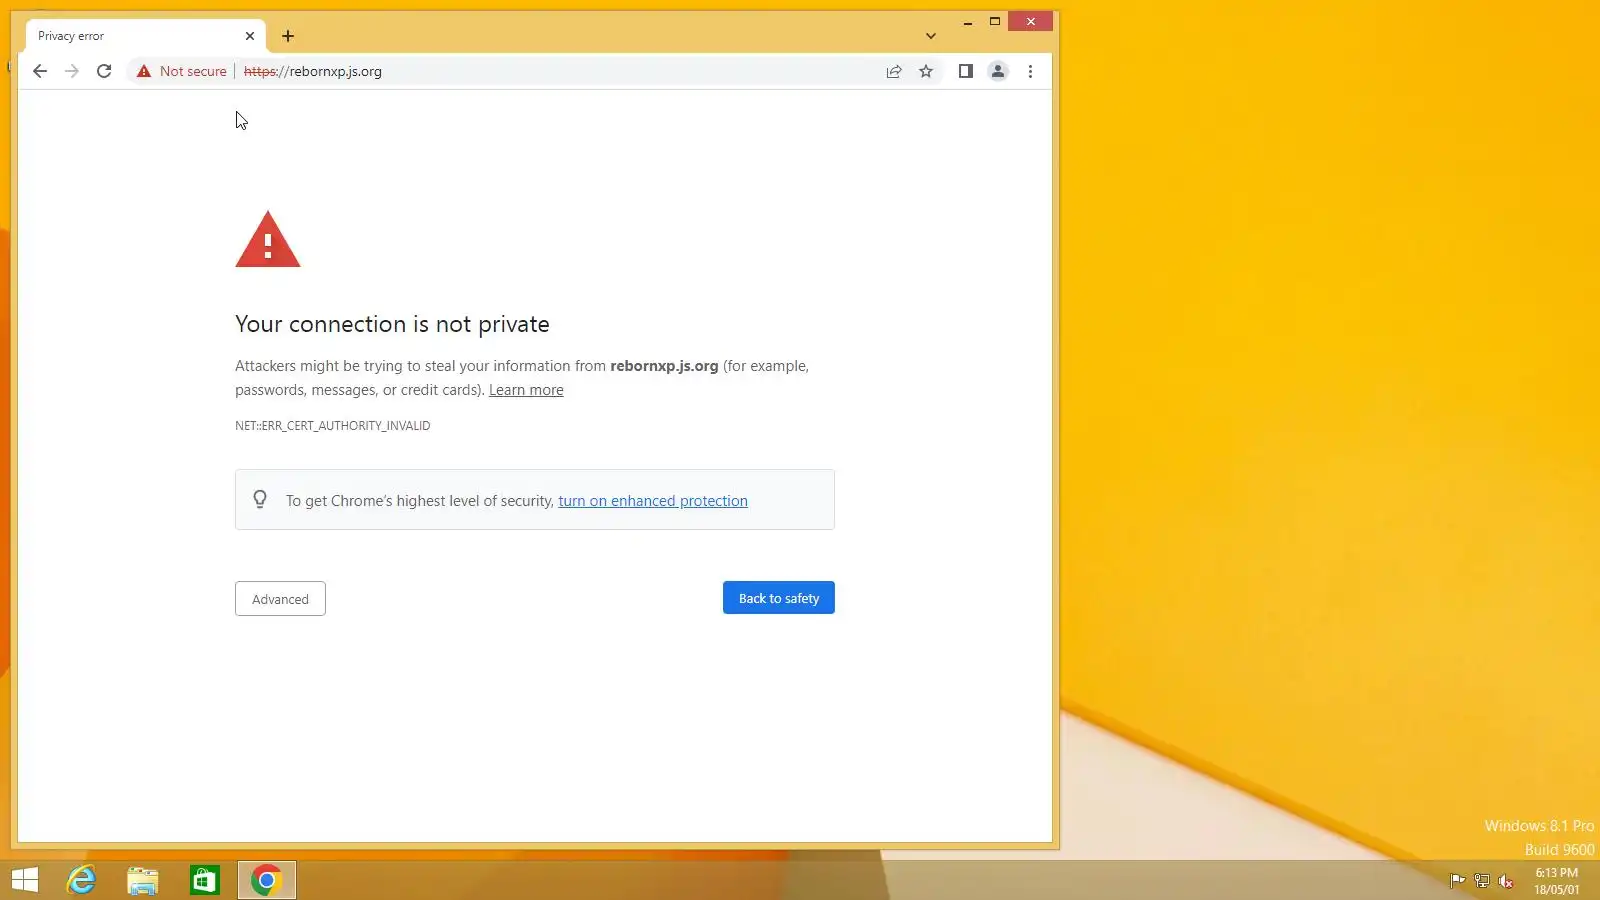Open a new tab with plus button

[x=288, y=36]
